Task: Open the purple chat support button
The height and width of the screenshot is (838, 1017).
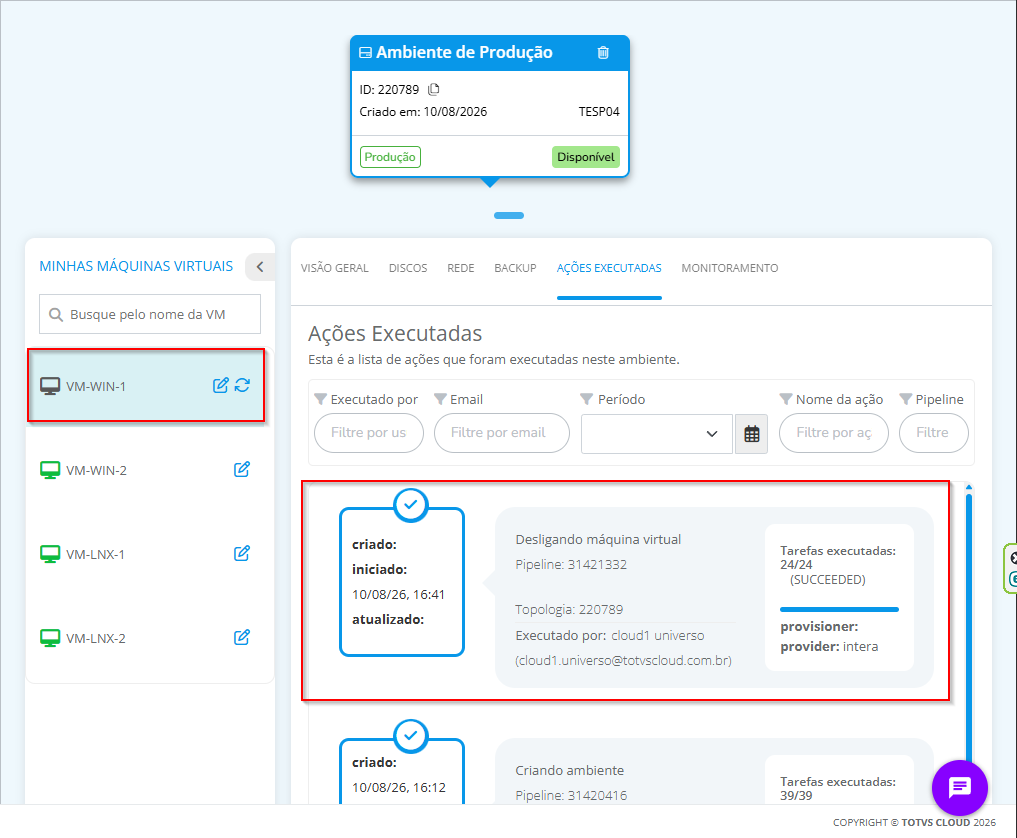Action: (x=959, y=787)
